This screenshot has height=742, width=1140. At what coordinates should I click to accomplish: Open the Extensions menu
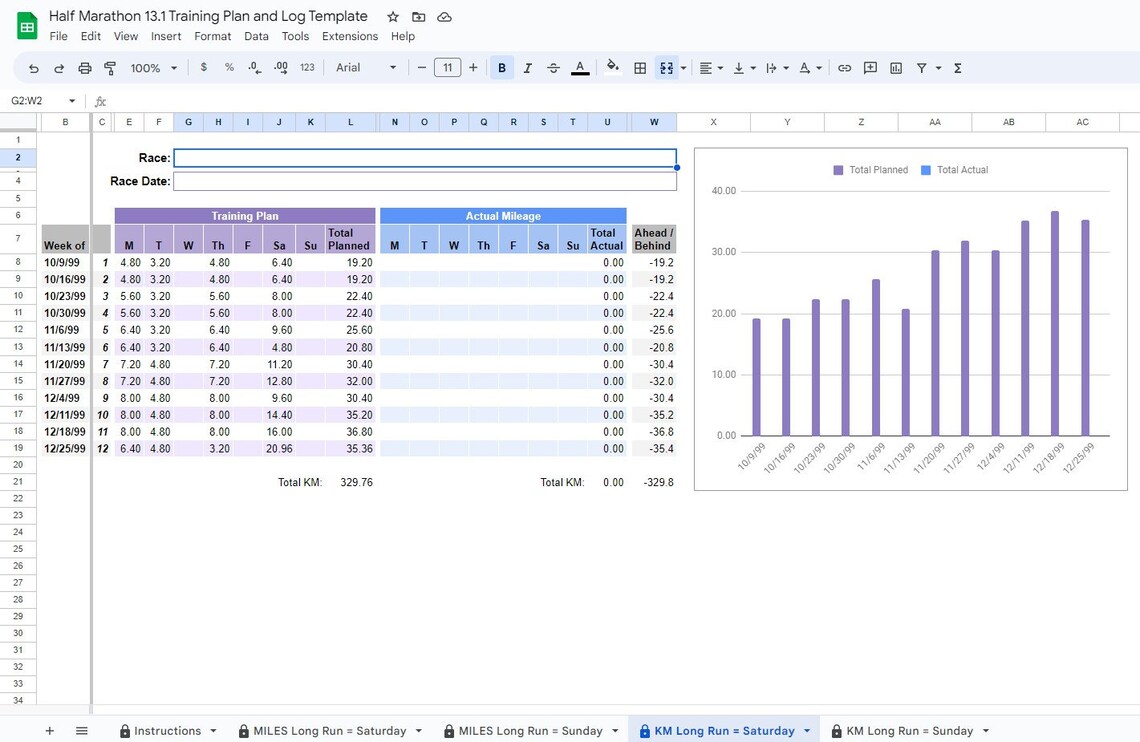[350, 35]
